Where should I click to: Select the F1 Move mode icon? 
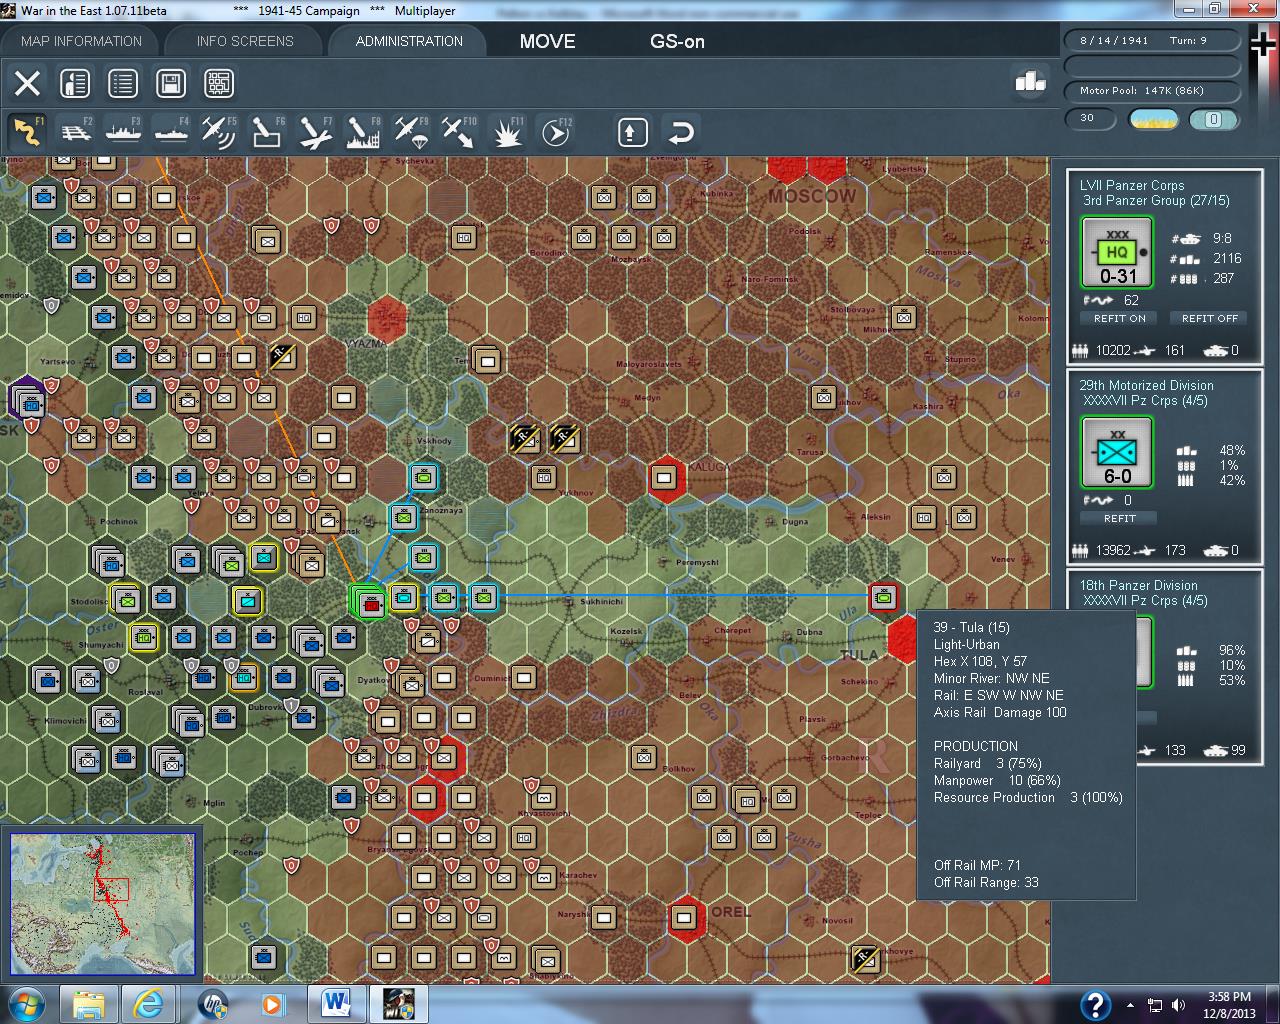[x=27, y=132]
